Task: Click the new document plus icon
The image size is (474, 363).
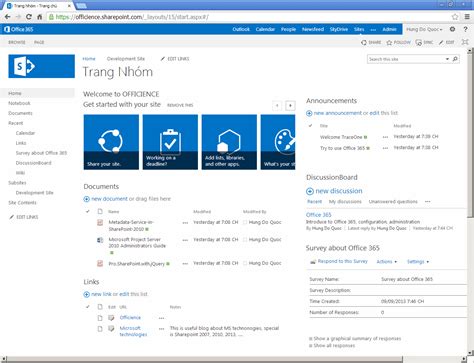Action: [x=86, y=199]
